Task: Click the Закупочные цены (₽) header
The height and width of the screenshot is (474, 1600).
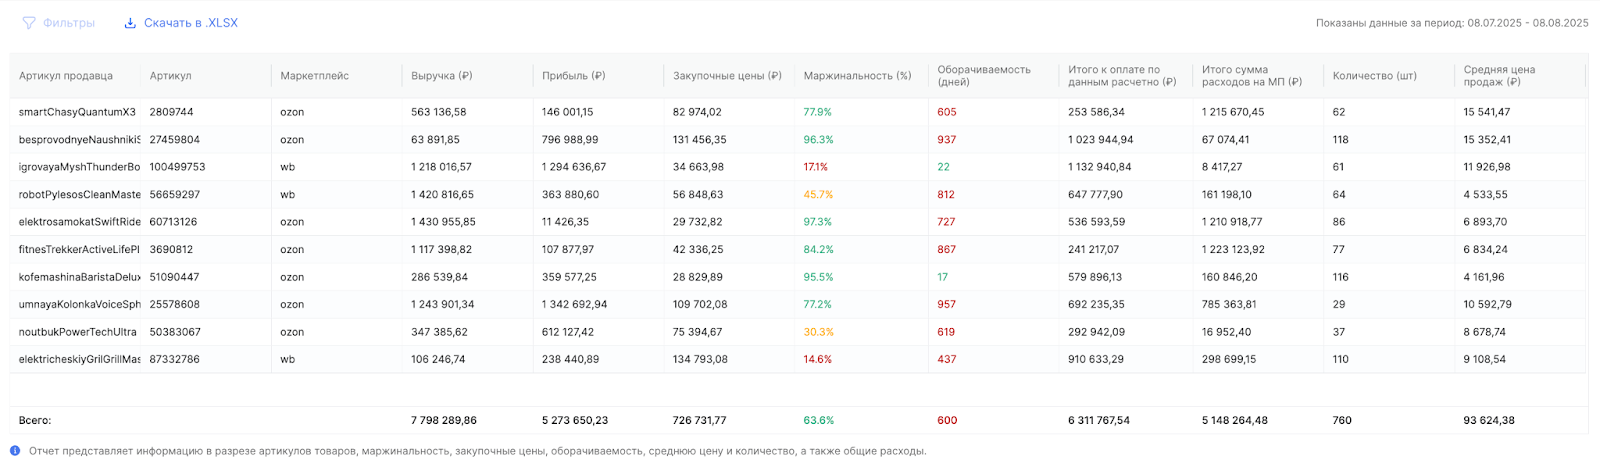Action: click(x=727, y=76)
